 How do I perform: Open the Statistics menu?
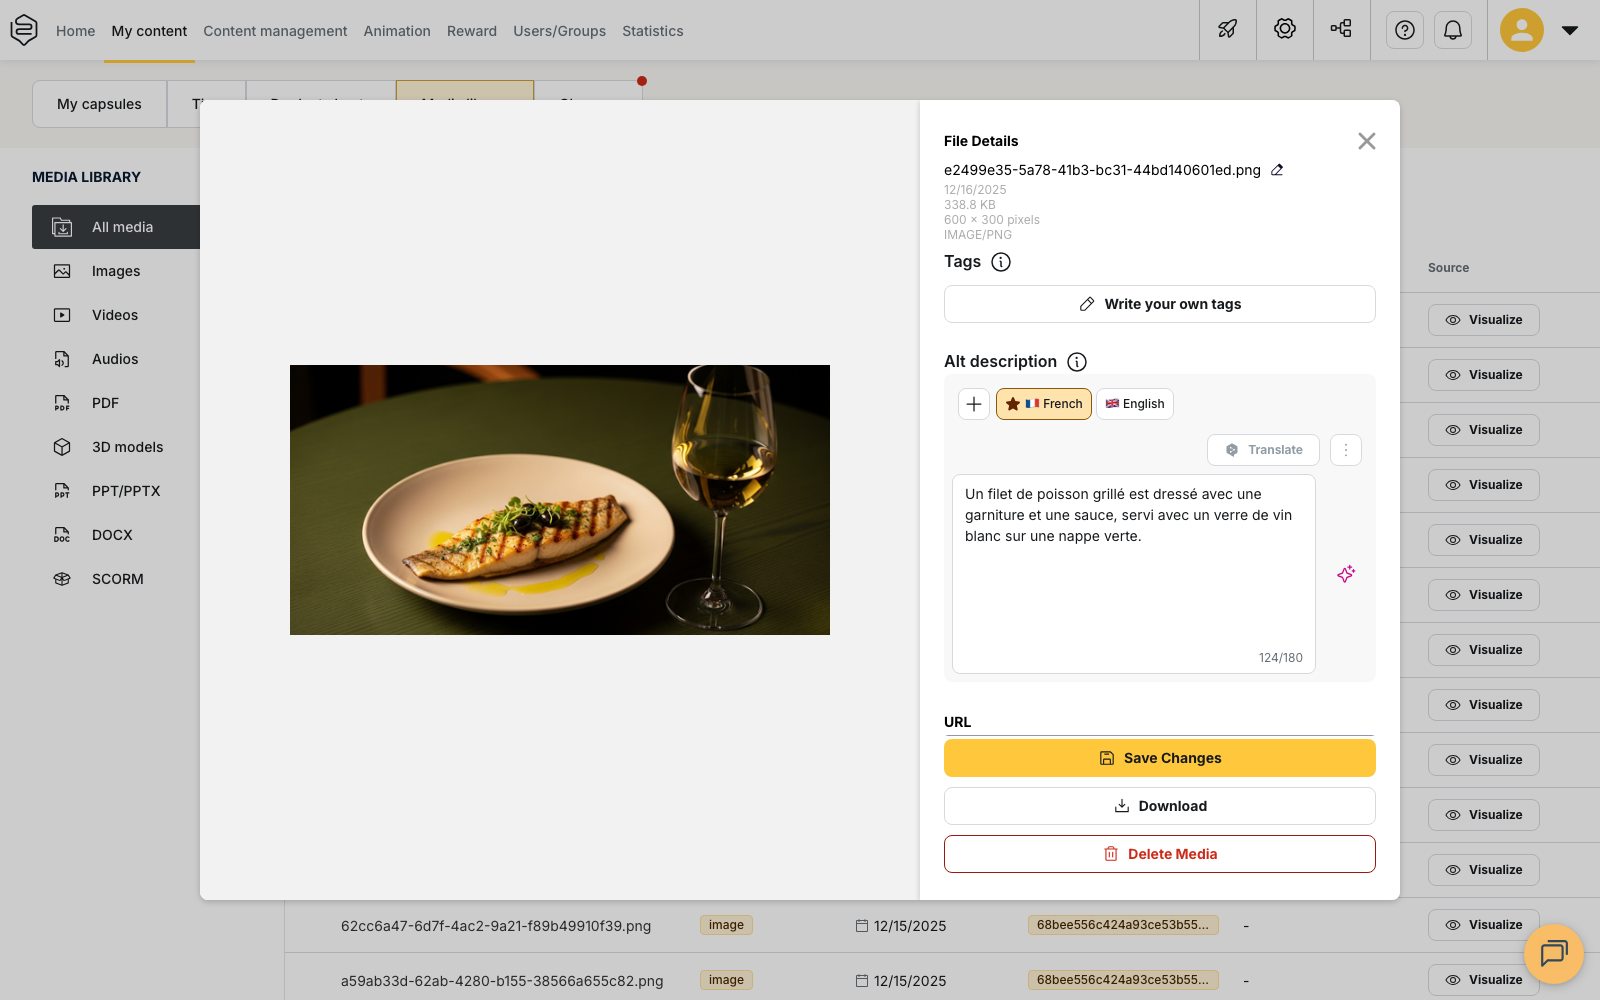click(x=653, y=31)
